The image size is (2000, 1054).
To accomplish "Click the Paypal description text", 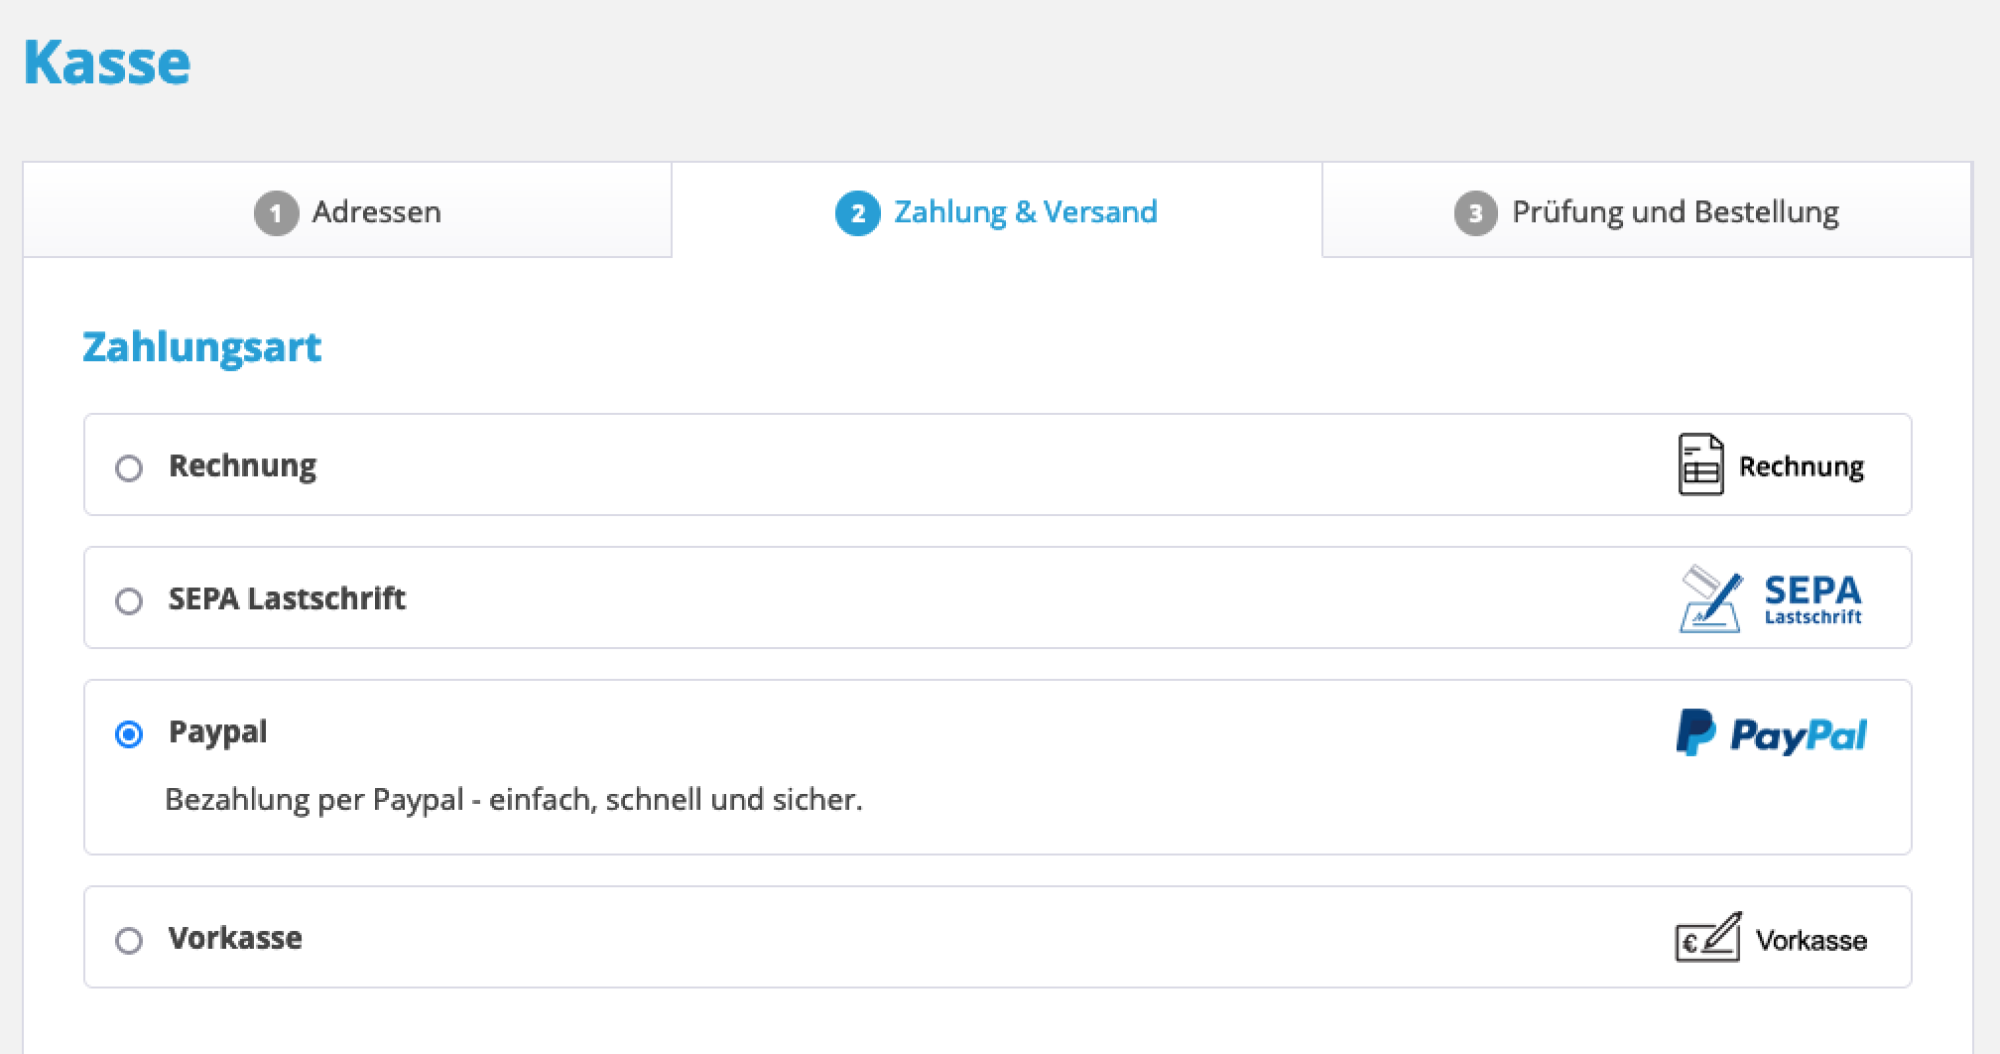I will [x=513, y=800].
